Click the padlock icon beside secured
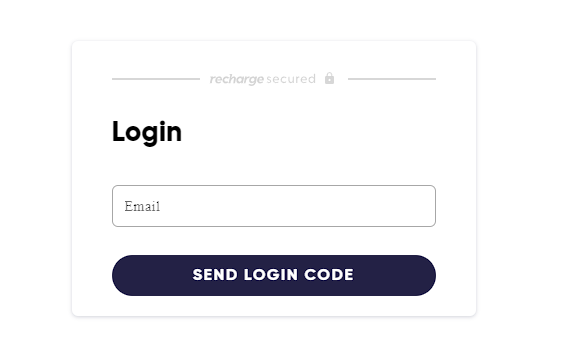The width and height of the screenshot is (584, 363). click(329, 79)
